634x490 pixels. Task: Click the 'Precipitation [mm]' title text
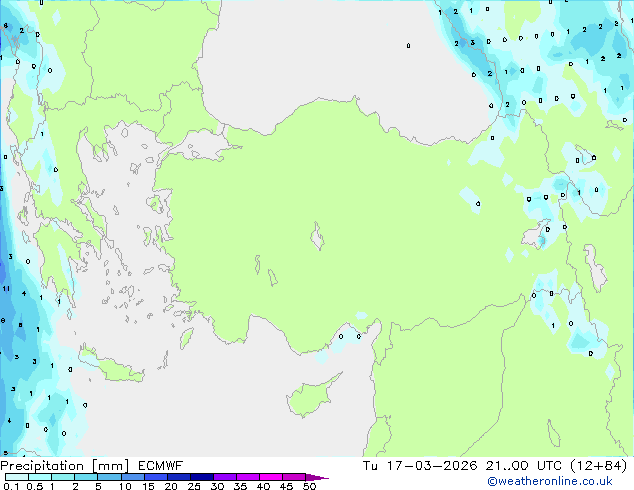point(64,466)
